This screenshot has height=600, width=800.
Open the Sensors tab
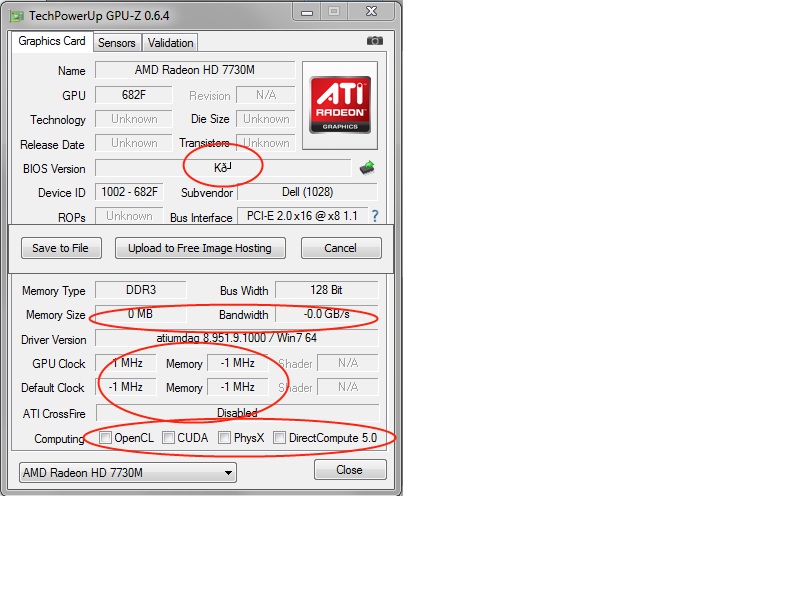(x=117, y=43)
